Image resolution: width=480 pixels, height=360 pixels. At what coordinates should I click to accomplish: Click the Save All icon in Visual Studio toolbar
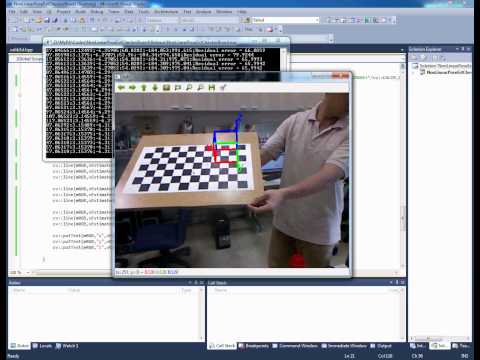[54, 20]
